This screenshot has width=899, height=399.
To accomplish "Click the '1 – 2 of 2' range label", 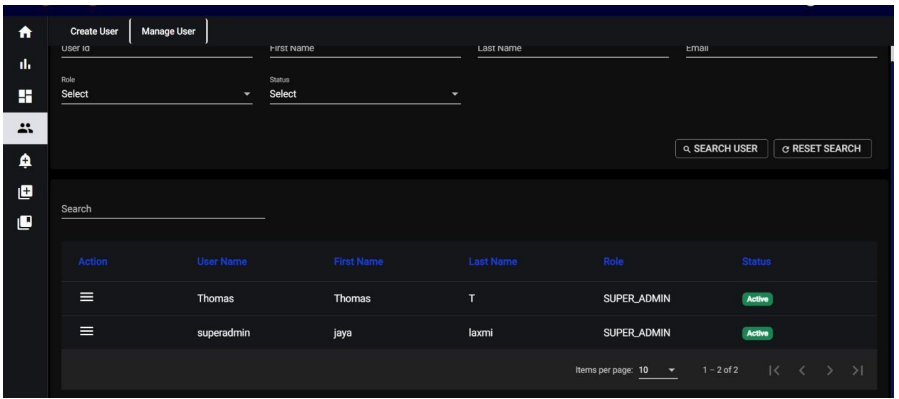I will tap(720, 370).
